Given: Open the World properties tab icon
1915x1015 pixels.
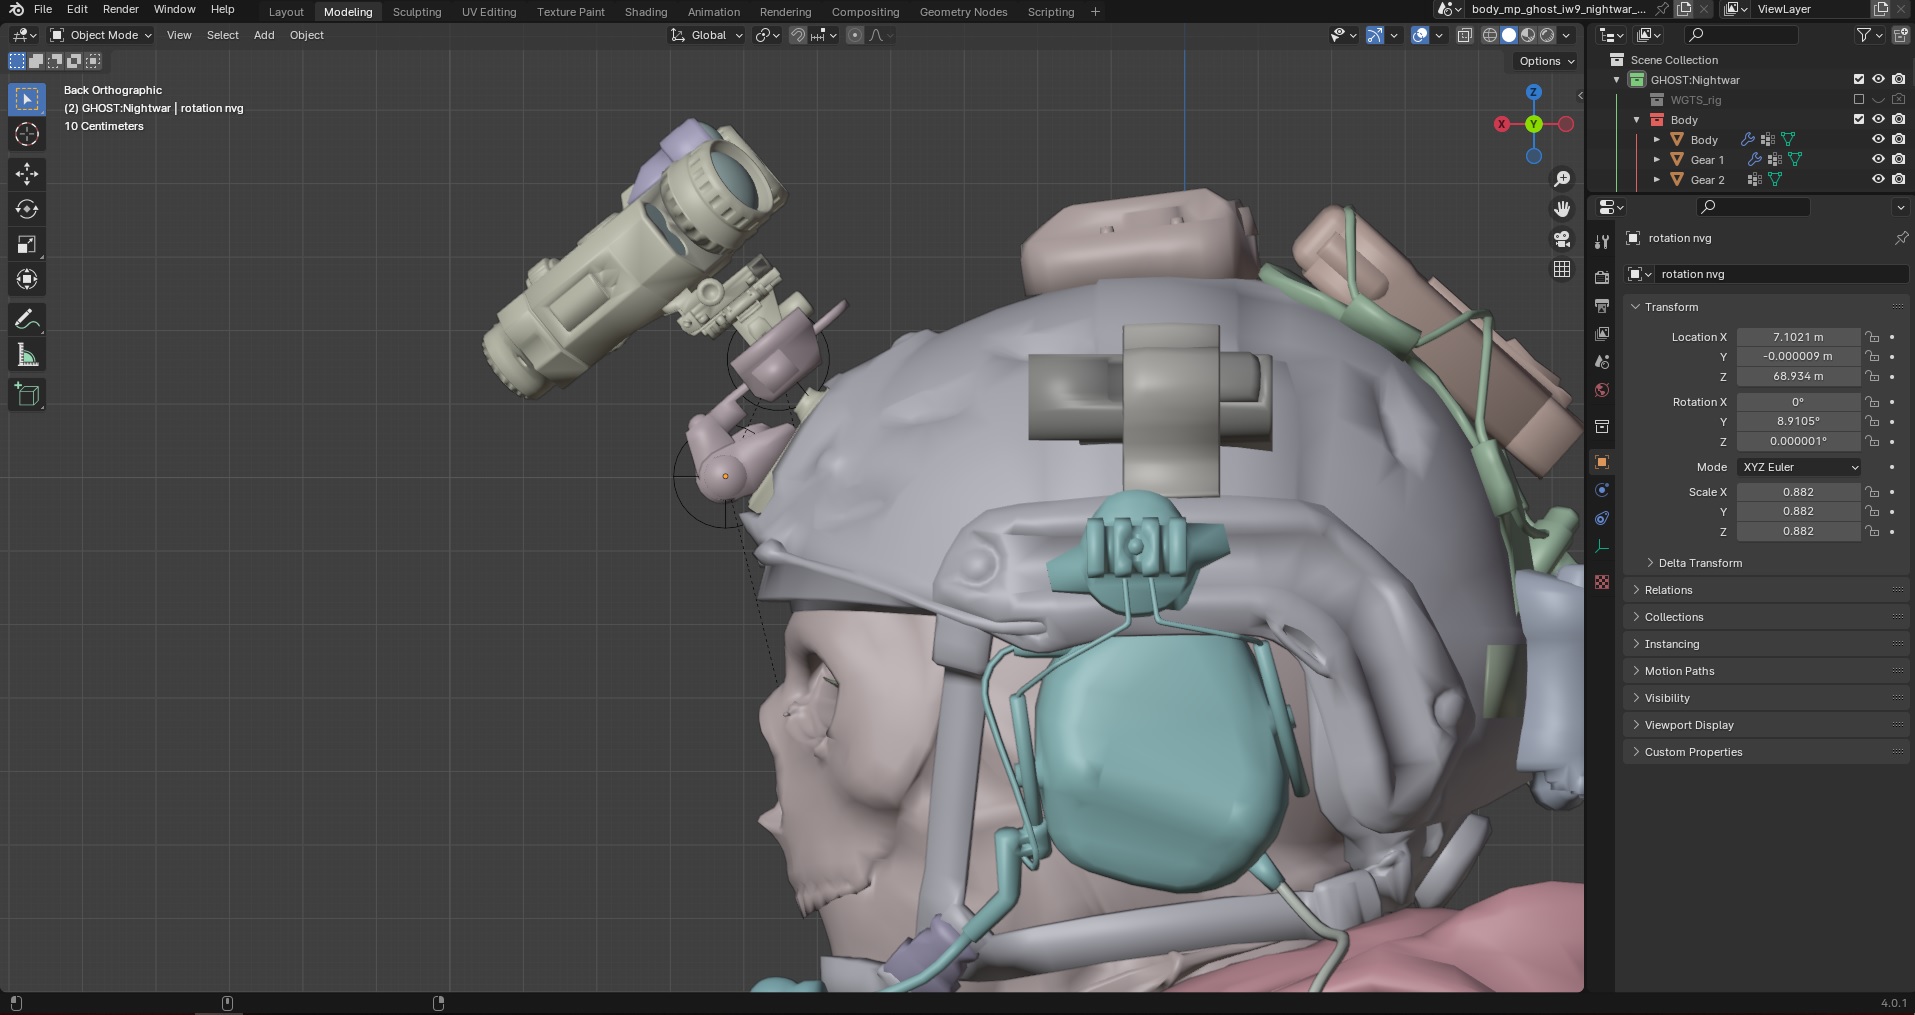Looking at the screenshot, I should (x=1602, y=390).
